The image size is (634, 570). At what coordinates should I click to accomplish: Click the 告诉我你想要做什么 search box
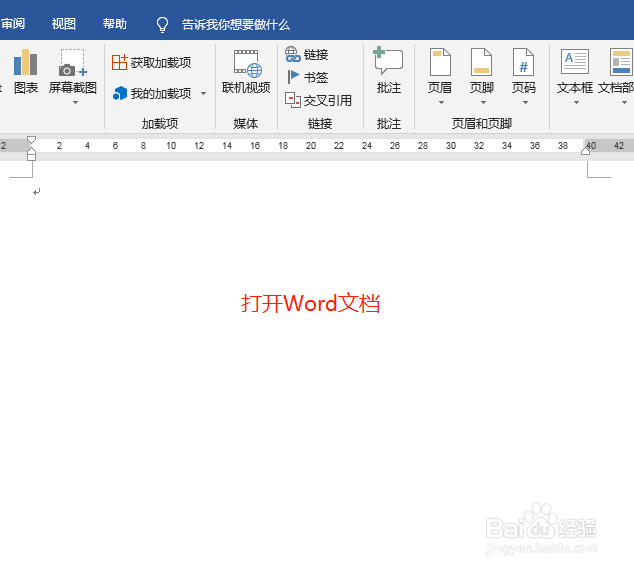pos(236,25)
